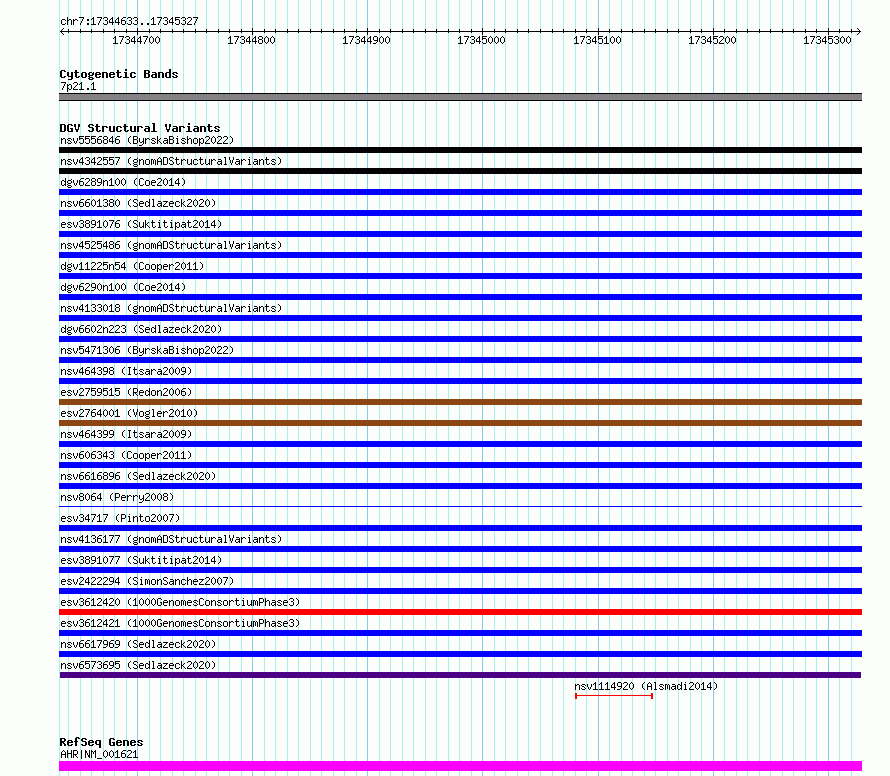Select the brown esv2759515 variant bar
This screenshot has width=890, height=776.
[x=460, y=402]
